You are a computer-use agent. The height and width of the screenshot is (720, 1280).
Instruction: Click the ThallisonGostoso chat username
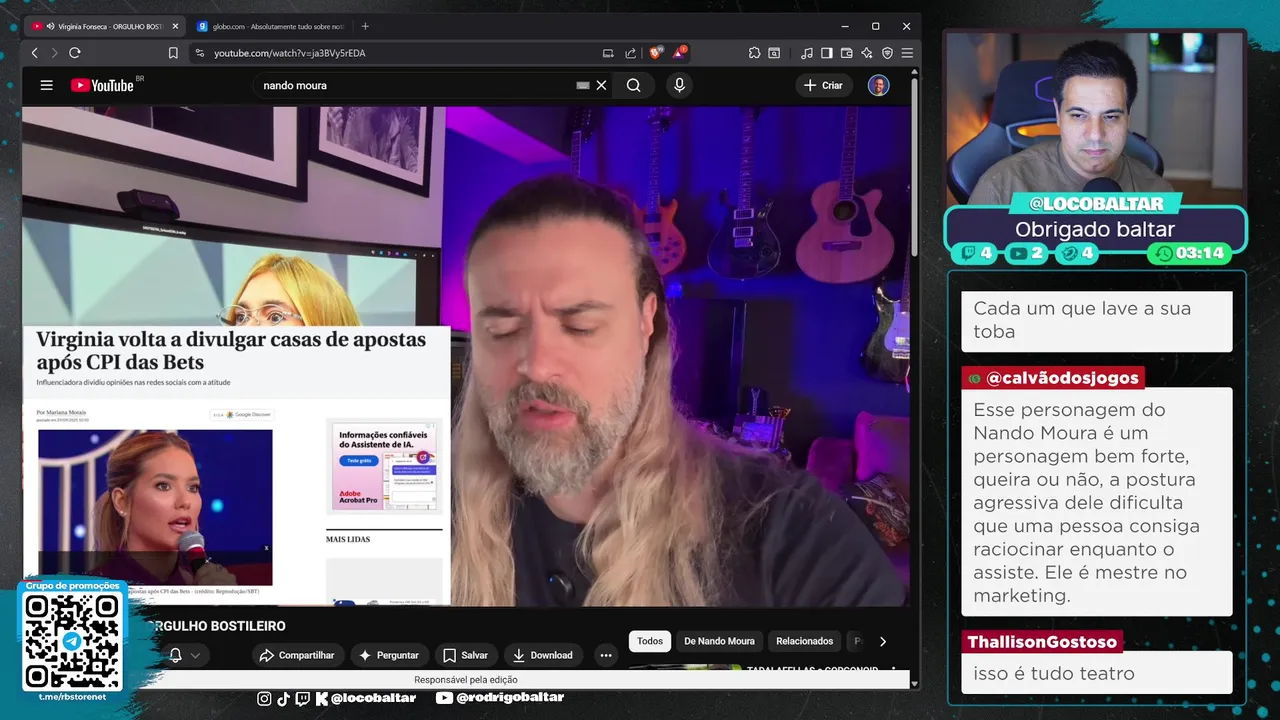(1041, 642)
